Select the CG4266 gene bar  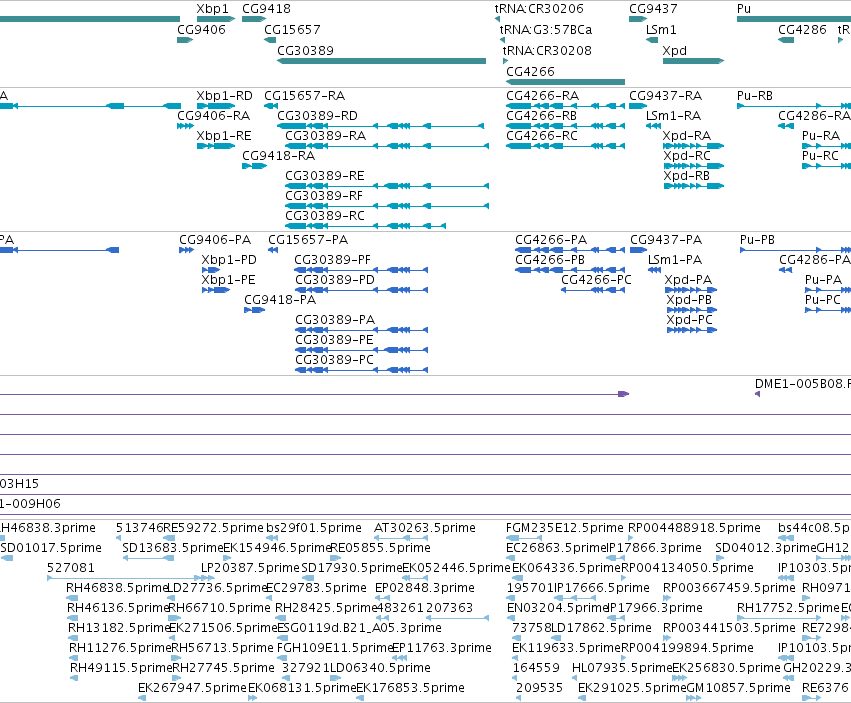coord(565,82)
